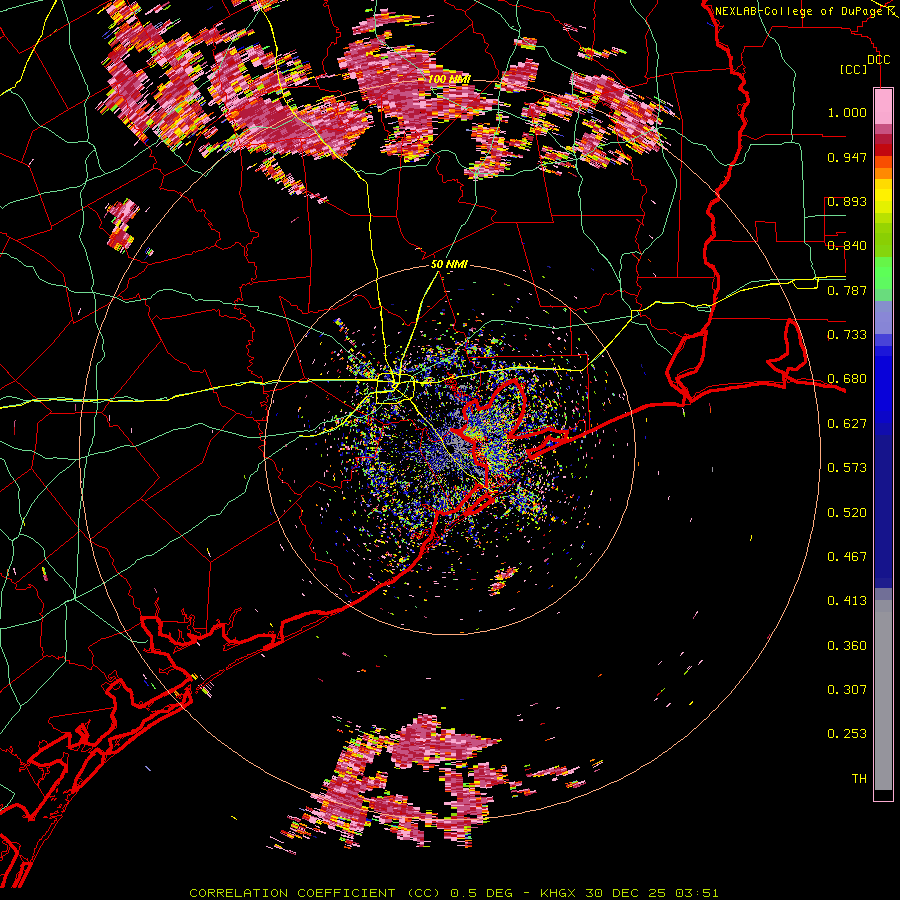The image size is (900, 900).
Task: Click the 0.573 legend value
Action: click(847, 468)
